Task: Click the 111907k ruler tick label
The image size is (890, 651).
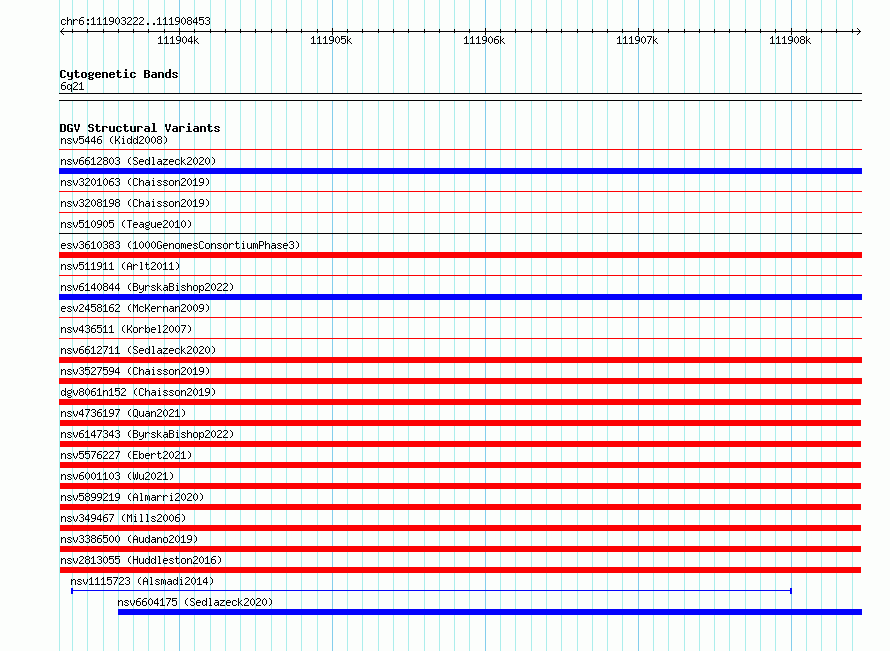Action: (x=637, y=40)
